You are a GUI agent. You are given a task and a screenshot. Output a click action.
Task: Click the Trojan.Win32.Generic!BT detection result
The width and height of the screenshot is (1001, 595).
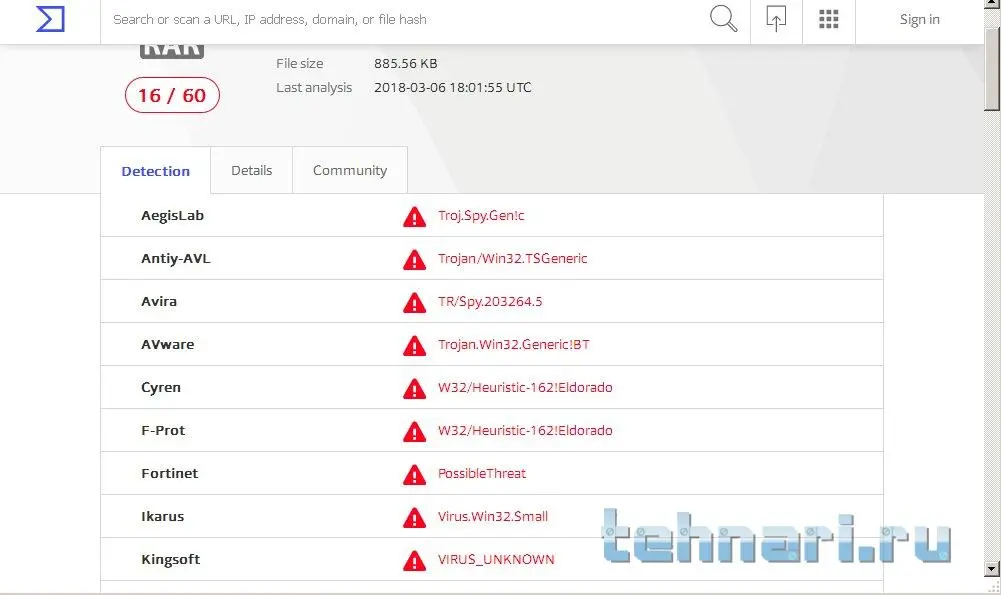click(513, 344)
